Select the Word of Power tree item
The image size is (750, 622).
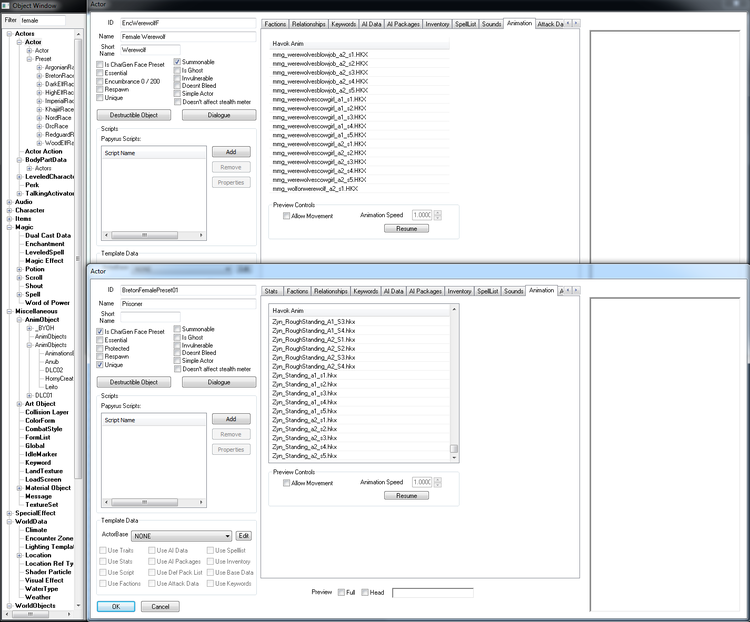47,303
